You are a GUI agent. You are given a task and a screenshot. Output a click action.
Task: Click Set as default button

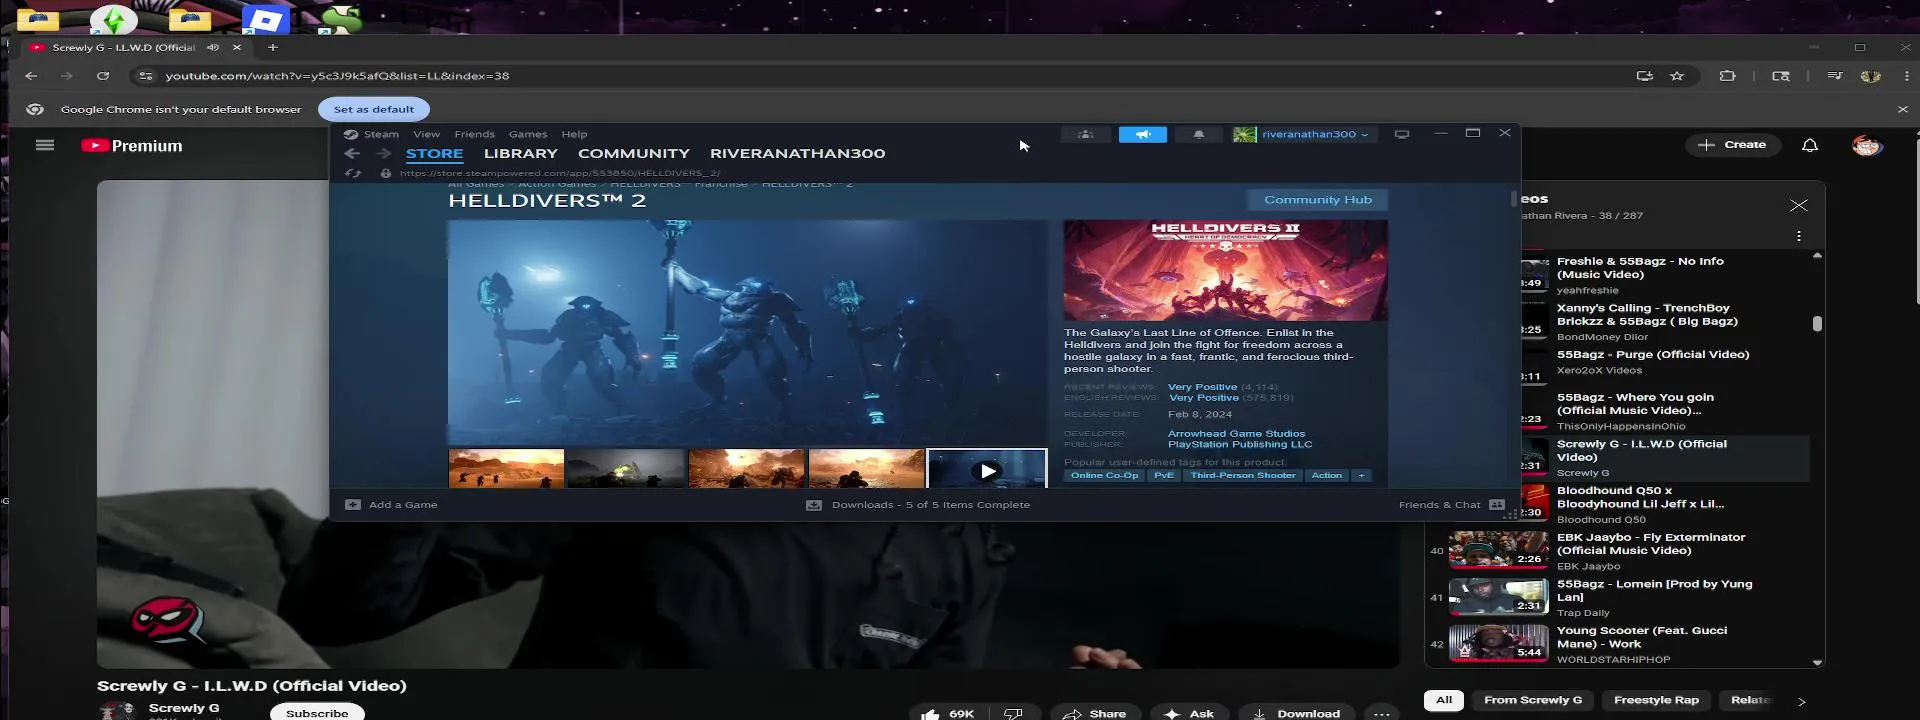coord(374,109)
